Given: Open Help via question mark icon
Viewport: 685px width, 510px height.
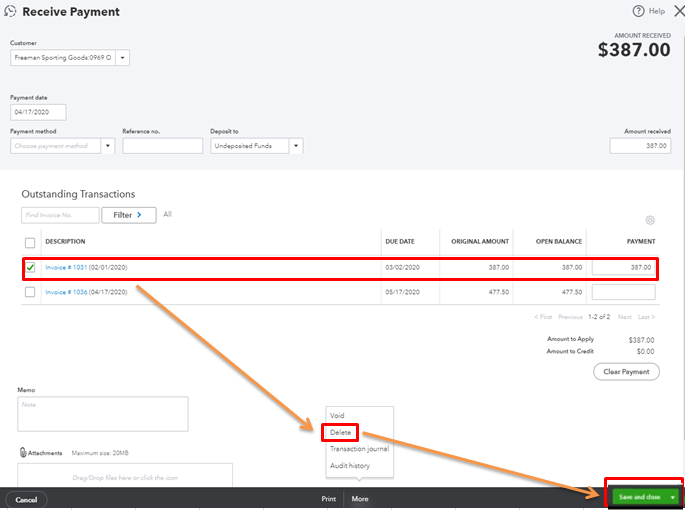Looking at the screenshot, I should (638, 11).
